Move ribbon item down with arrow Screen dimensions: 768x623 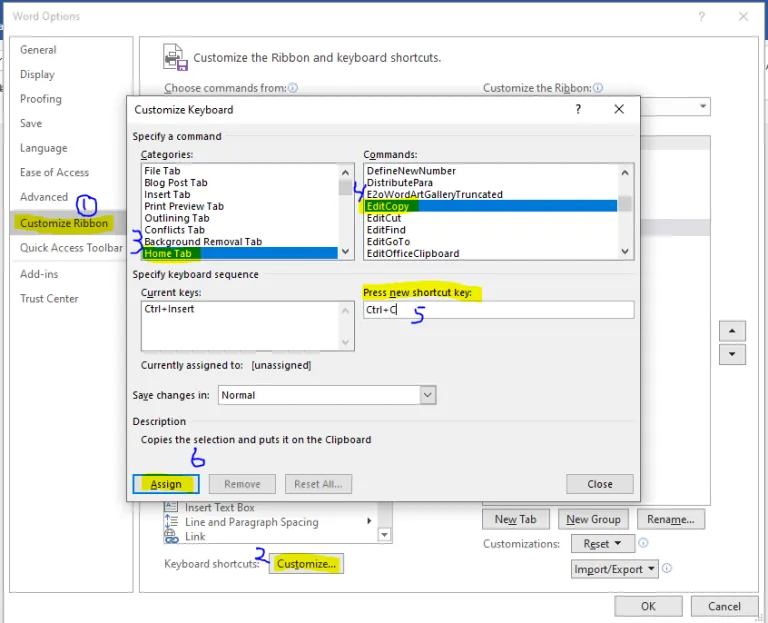point(732,355)
